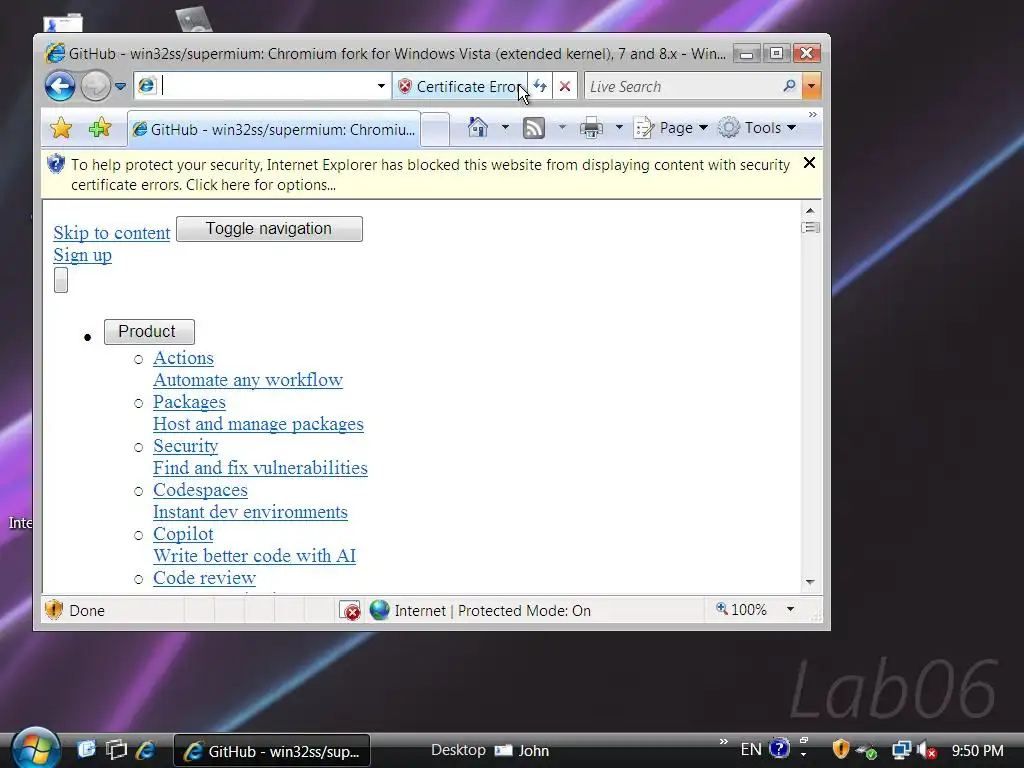Click the scrollbar down arrow
The width and height of the screenshot is (1024, 768).
810,582
